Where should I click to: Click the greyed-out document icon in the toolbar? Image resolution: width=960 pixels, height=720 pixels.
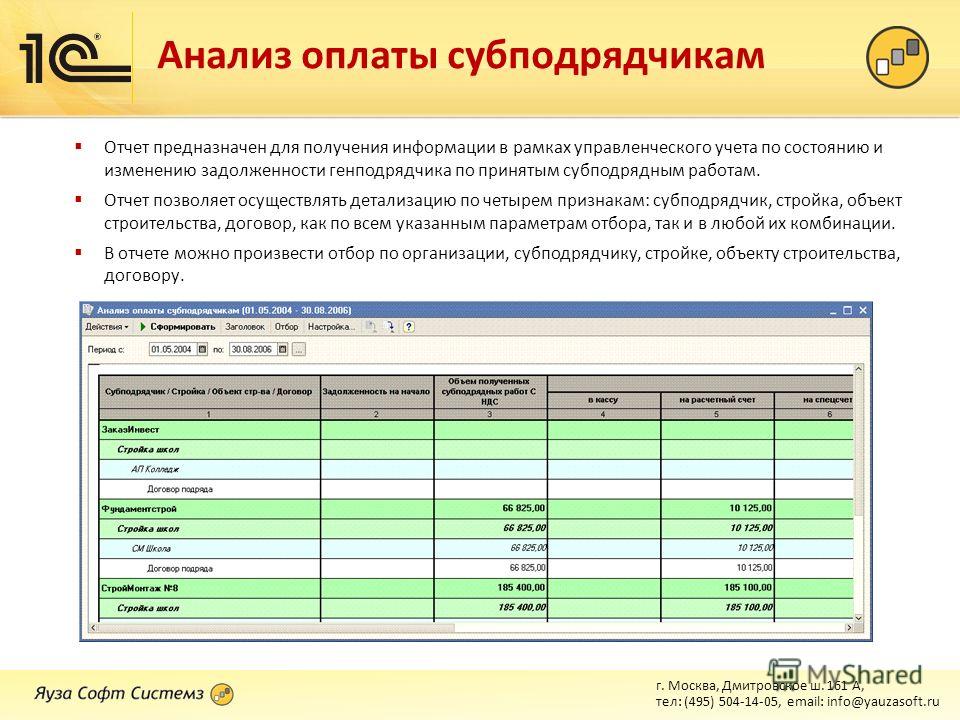coord(371,327)
